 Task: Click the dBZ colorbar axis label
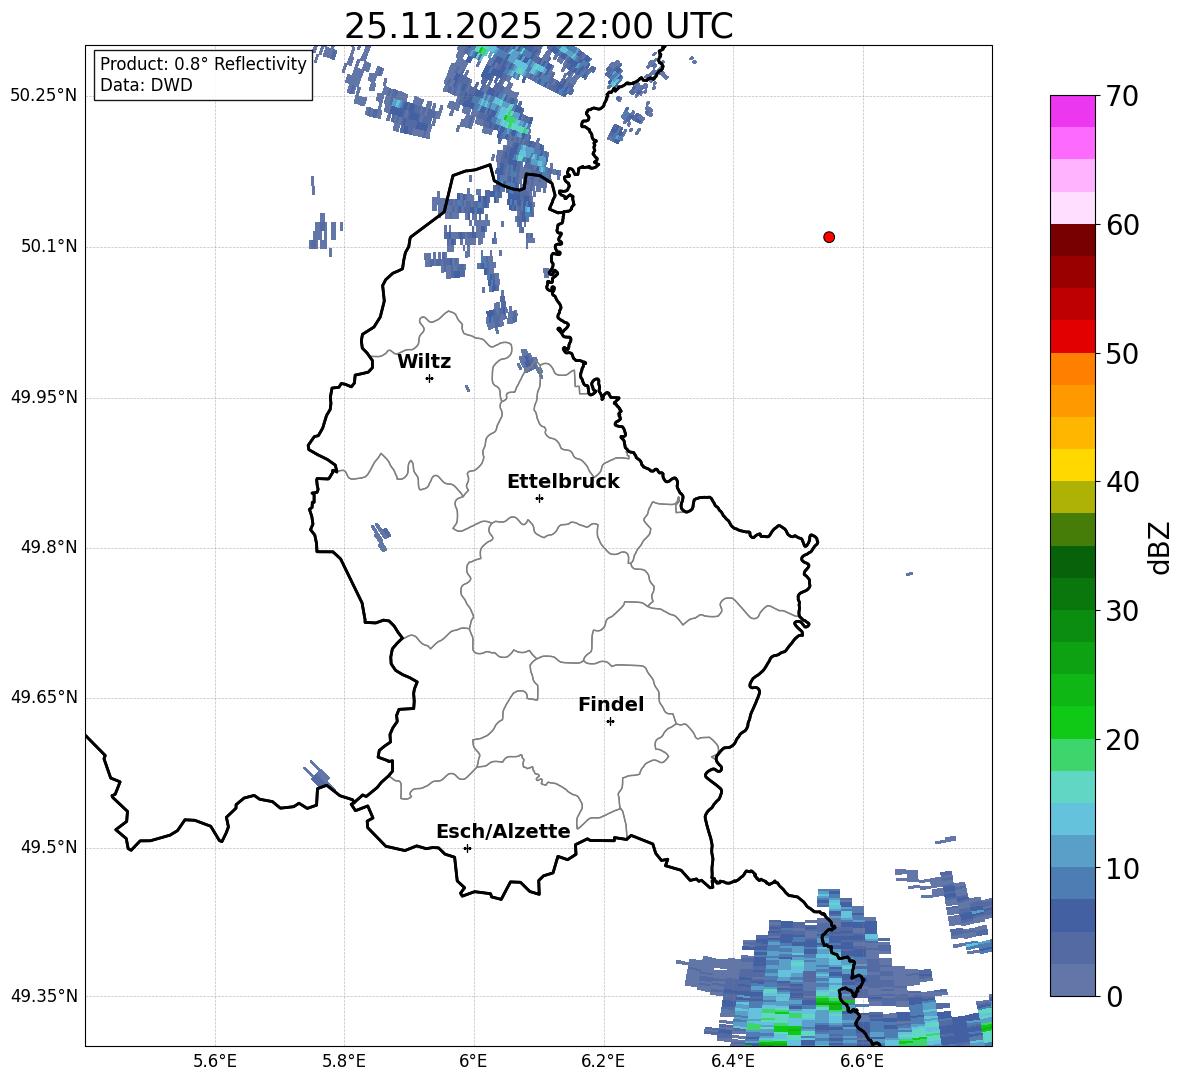(1159, 547)
